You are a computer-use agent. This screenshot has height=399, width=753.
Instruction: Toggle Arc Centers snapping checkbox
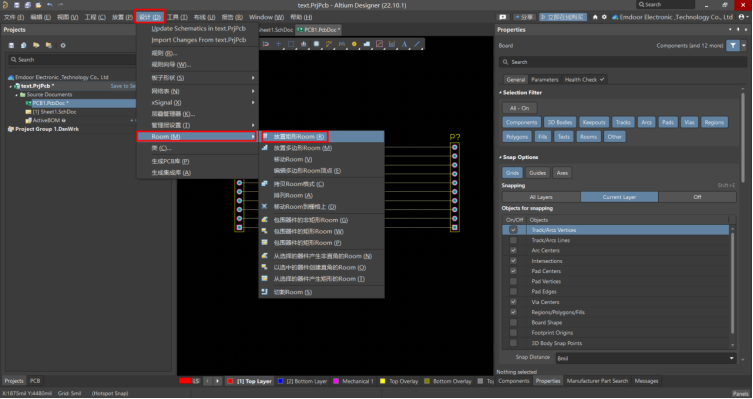click(513, 251)
